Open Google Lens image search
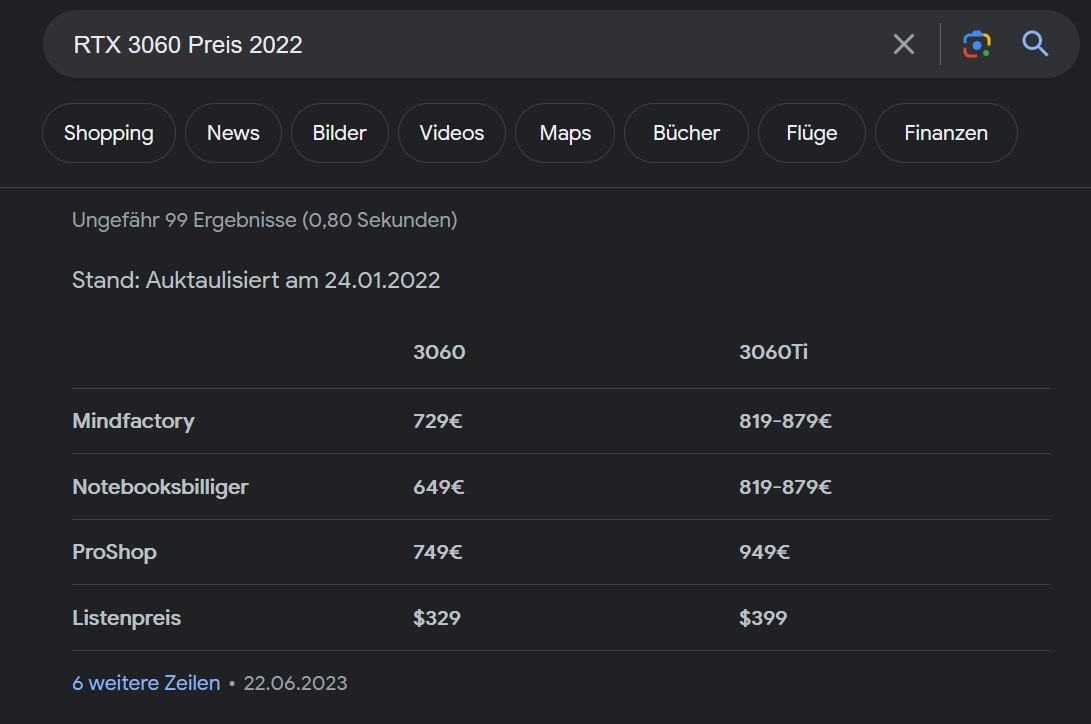 tap(976, 44)
